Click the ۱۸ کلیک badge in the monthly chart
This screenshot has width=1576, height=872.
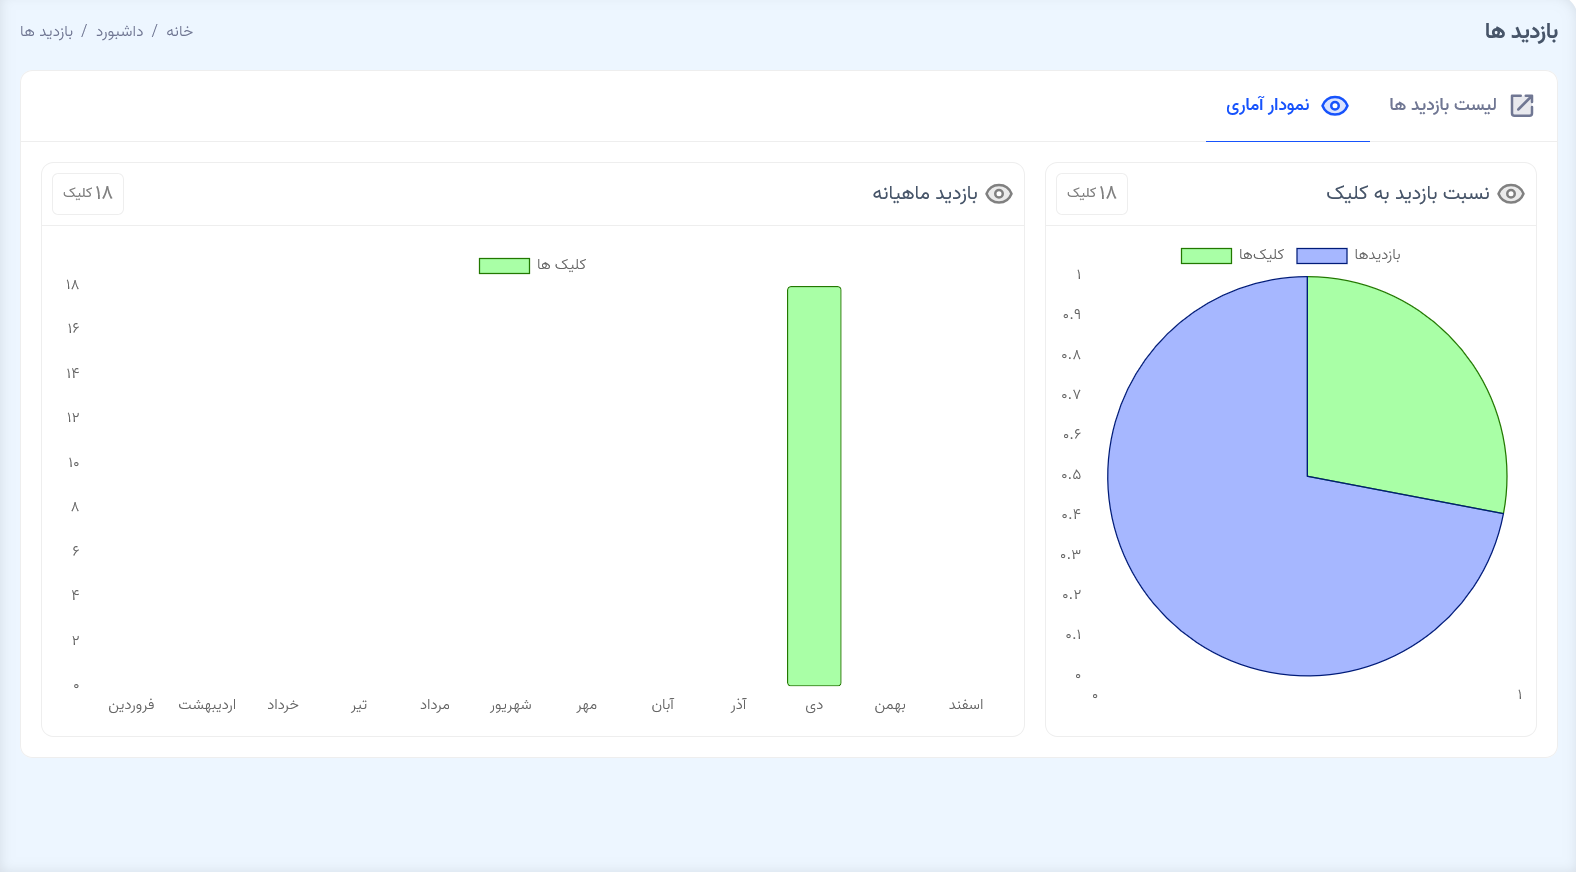pyautogui.click(x=88, y=193)
